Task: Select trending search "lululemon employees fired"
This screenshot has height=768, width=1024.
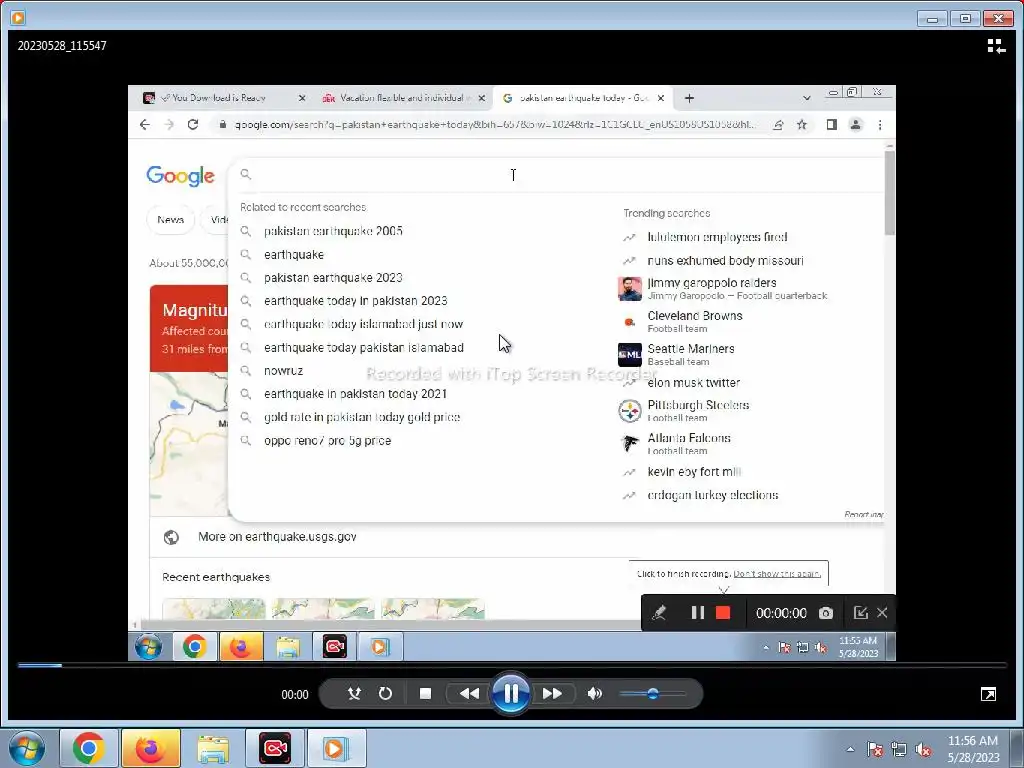Action: (x=717, y=237)
